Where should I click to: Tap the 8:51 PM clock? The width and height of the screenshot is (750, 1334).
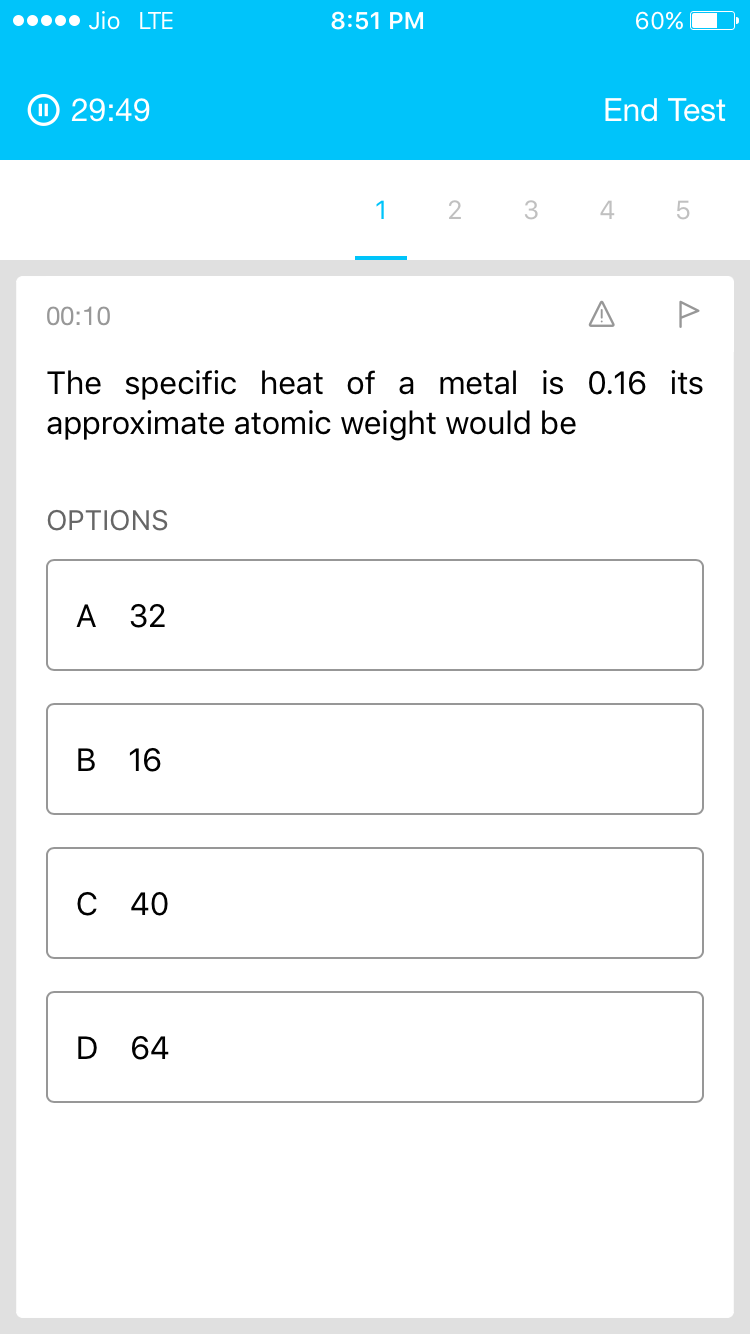point(377,21)
